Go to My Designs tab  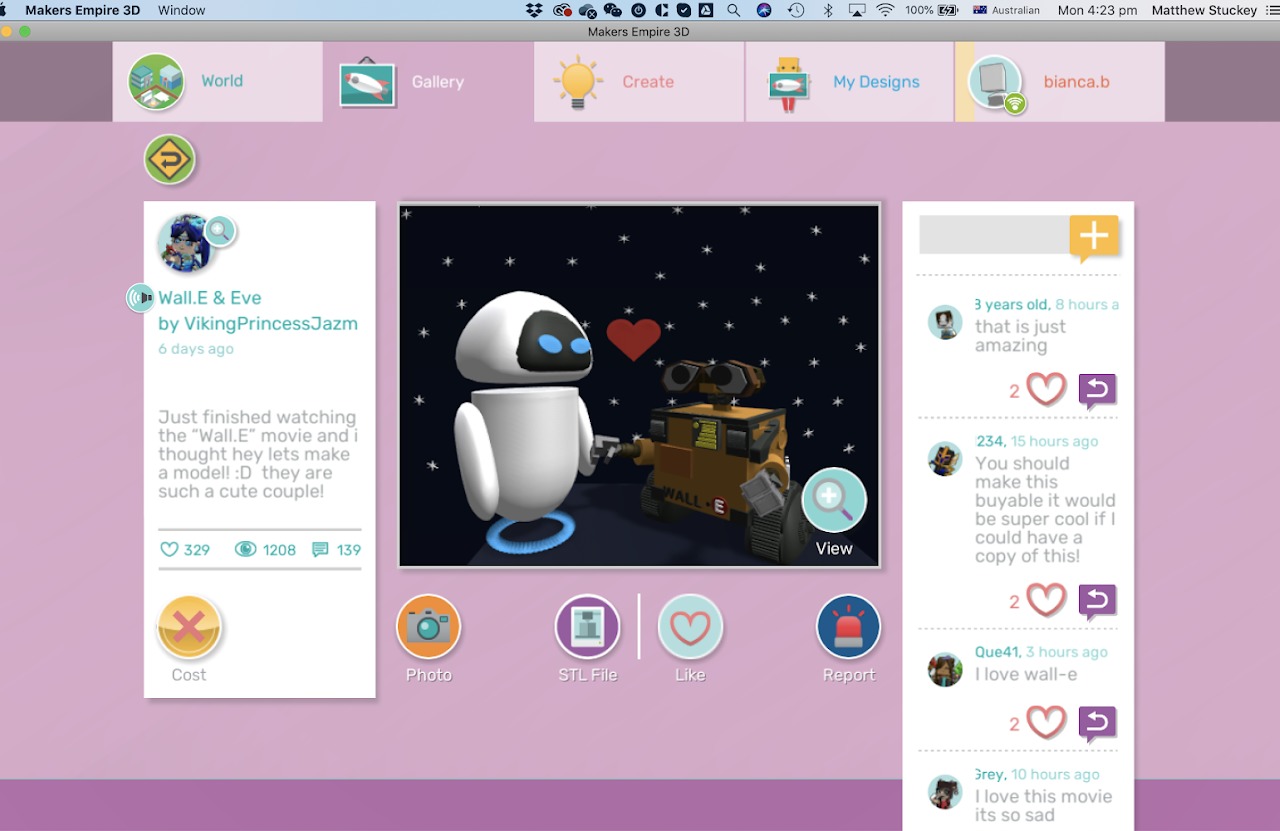[x=849, y=82]
